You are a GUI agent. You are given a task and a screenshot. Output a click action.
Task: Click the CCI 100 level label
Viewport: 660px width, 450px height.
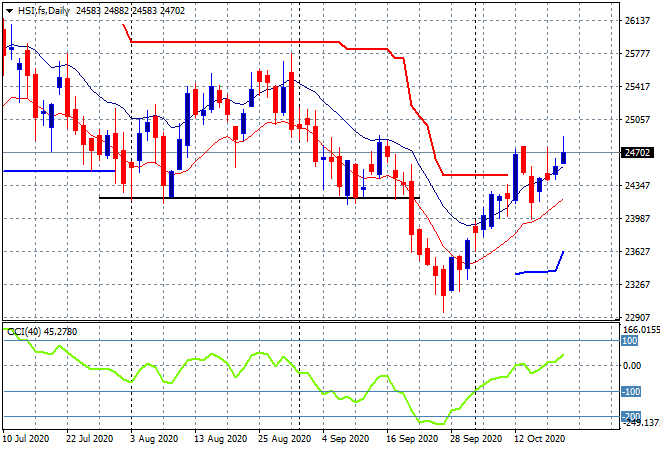(x=630, y=341)
